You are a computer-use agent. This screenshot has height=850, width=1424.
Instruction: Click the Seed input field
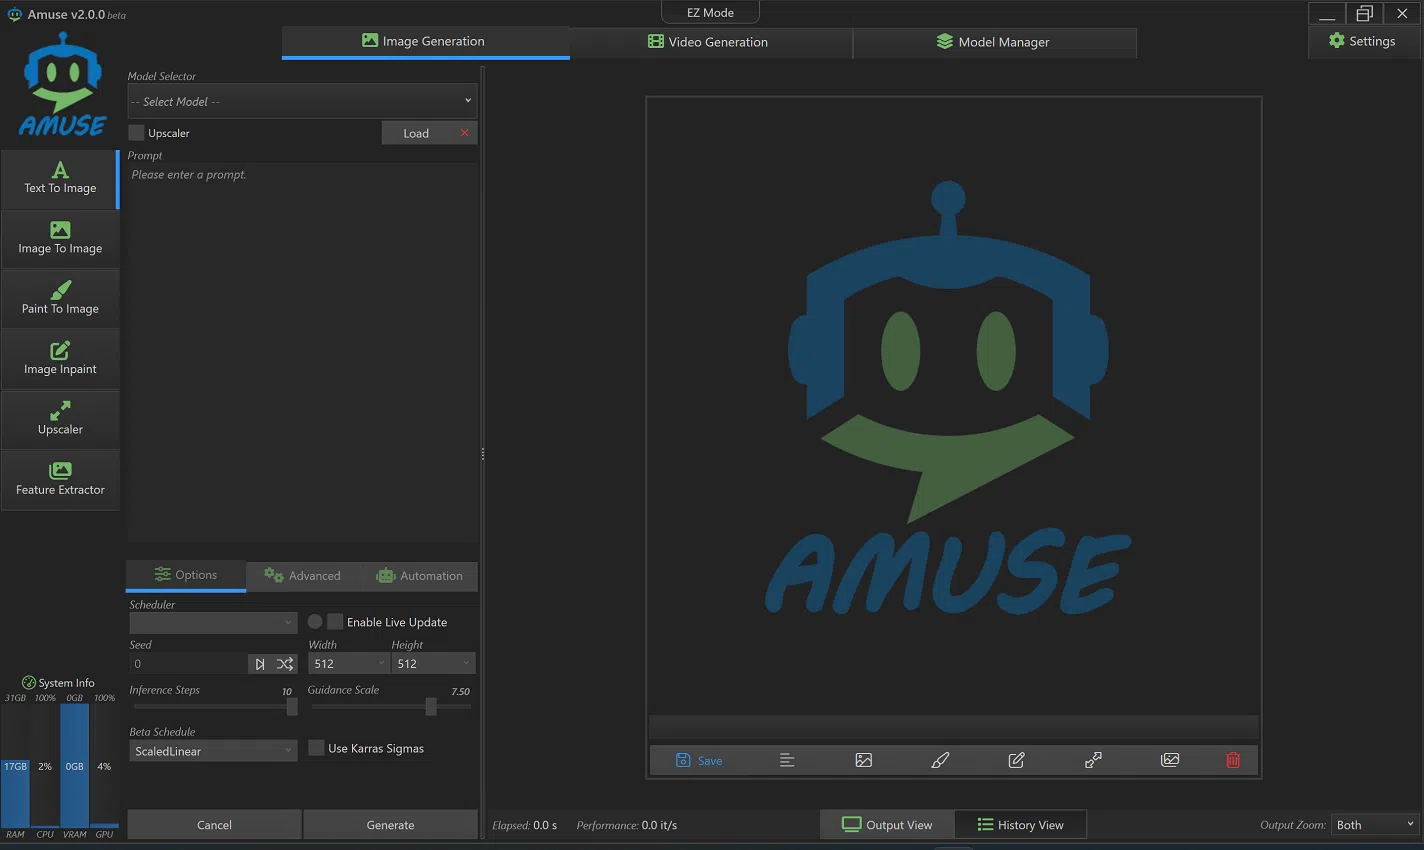[188, 664]
